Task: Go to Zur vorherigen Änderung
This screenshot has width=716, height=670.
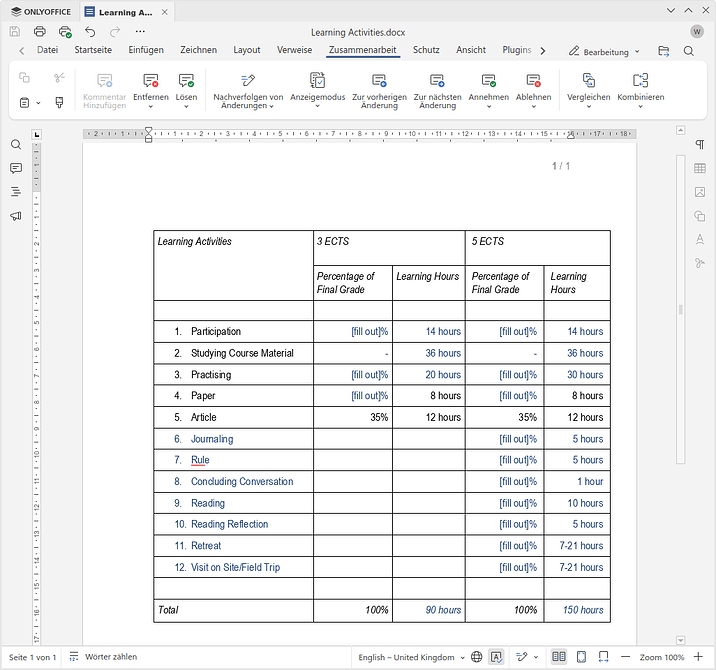Action: point(379,91)
